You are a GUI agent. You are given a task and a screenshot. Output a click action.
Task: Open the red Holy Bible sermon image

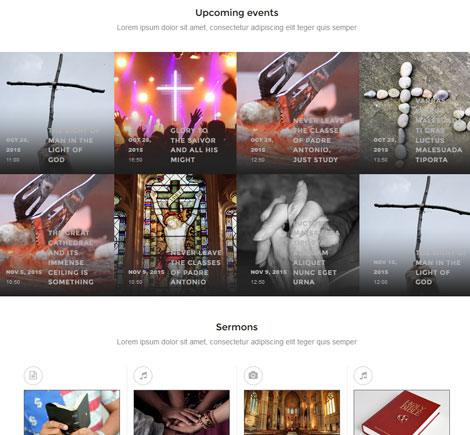click(x=402, y=412)
